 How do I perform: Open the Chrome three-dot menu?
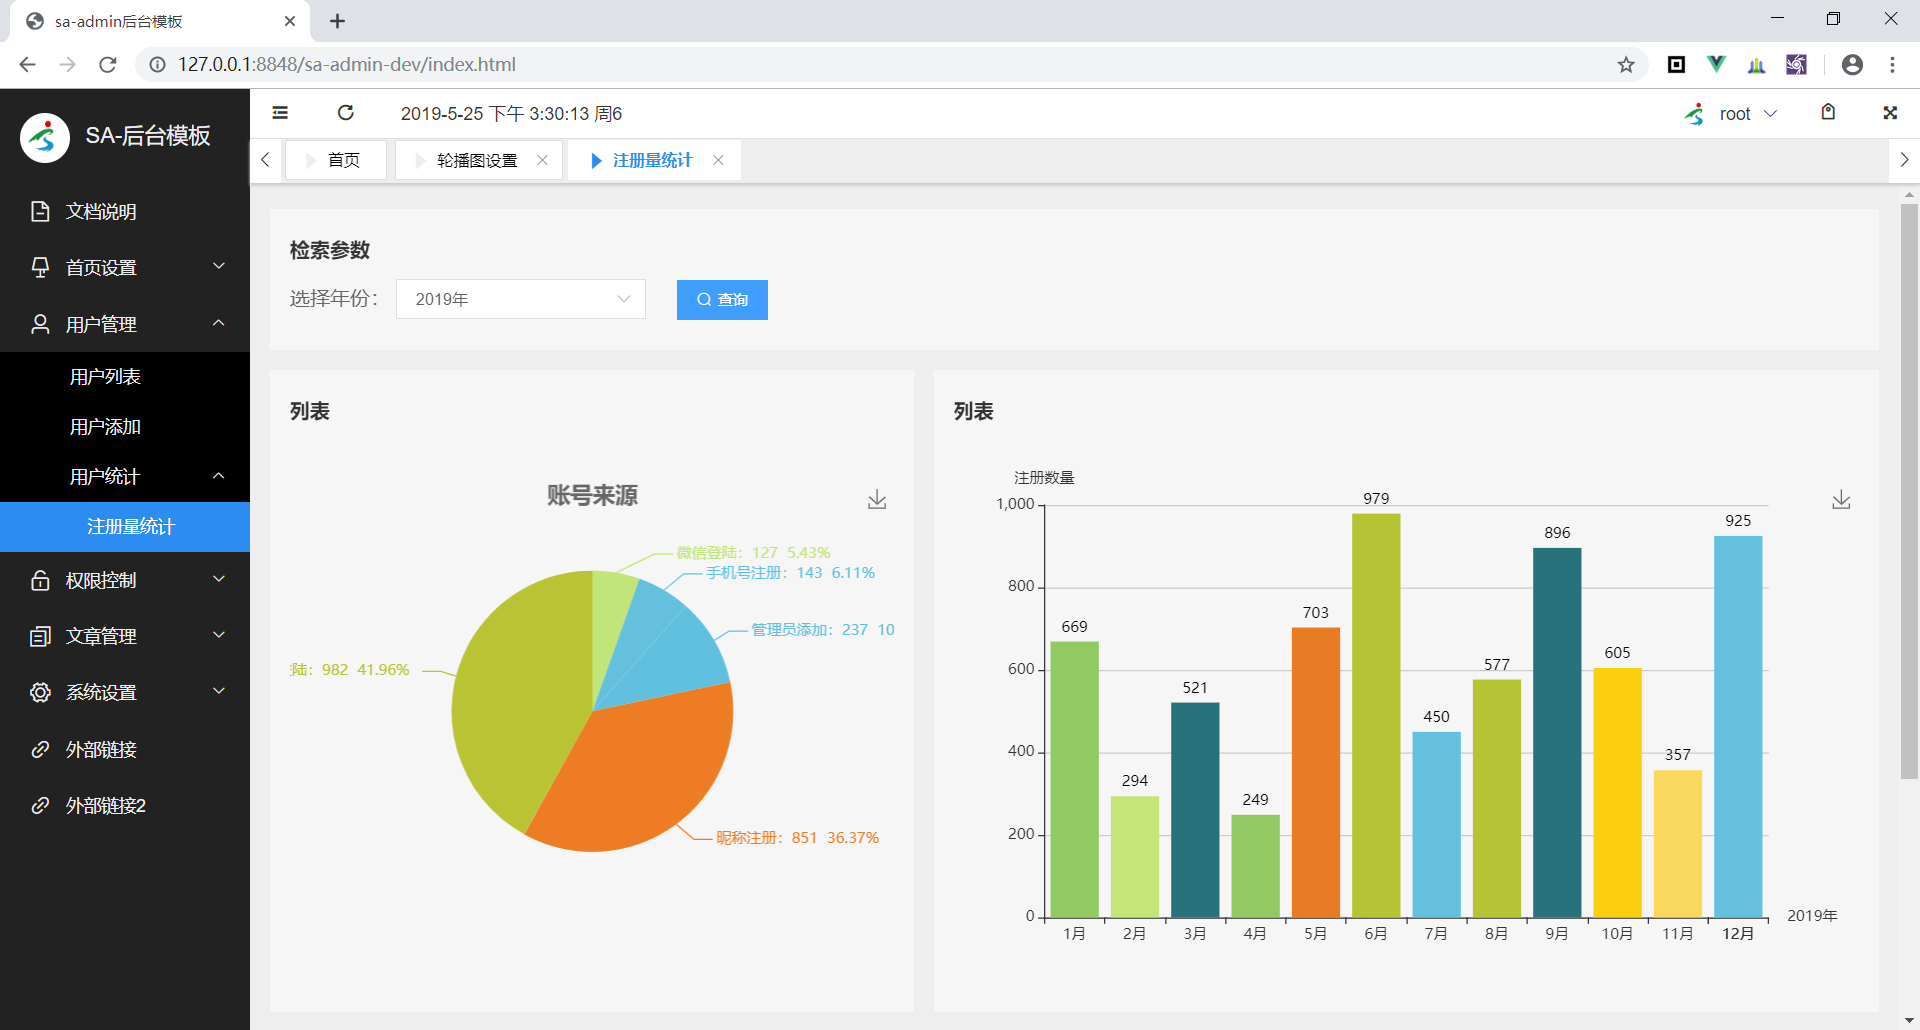click(1892, 65)
